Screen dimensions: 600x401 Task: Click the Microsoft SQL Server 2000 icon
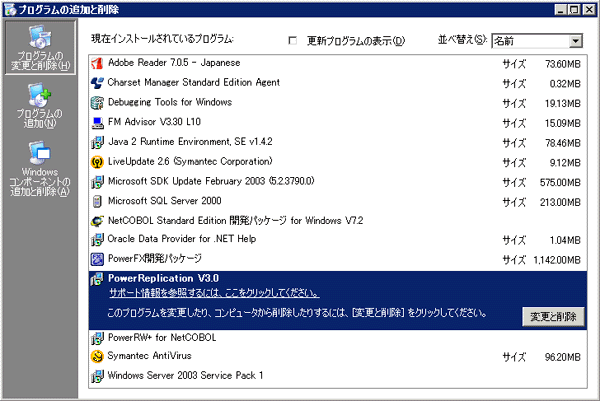click(x=97, y=201)
